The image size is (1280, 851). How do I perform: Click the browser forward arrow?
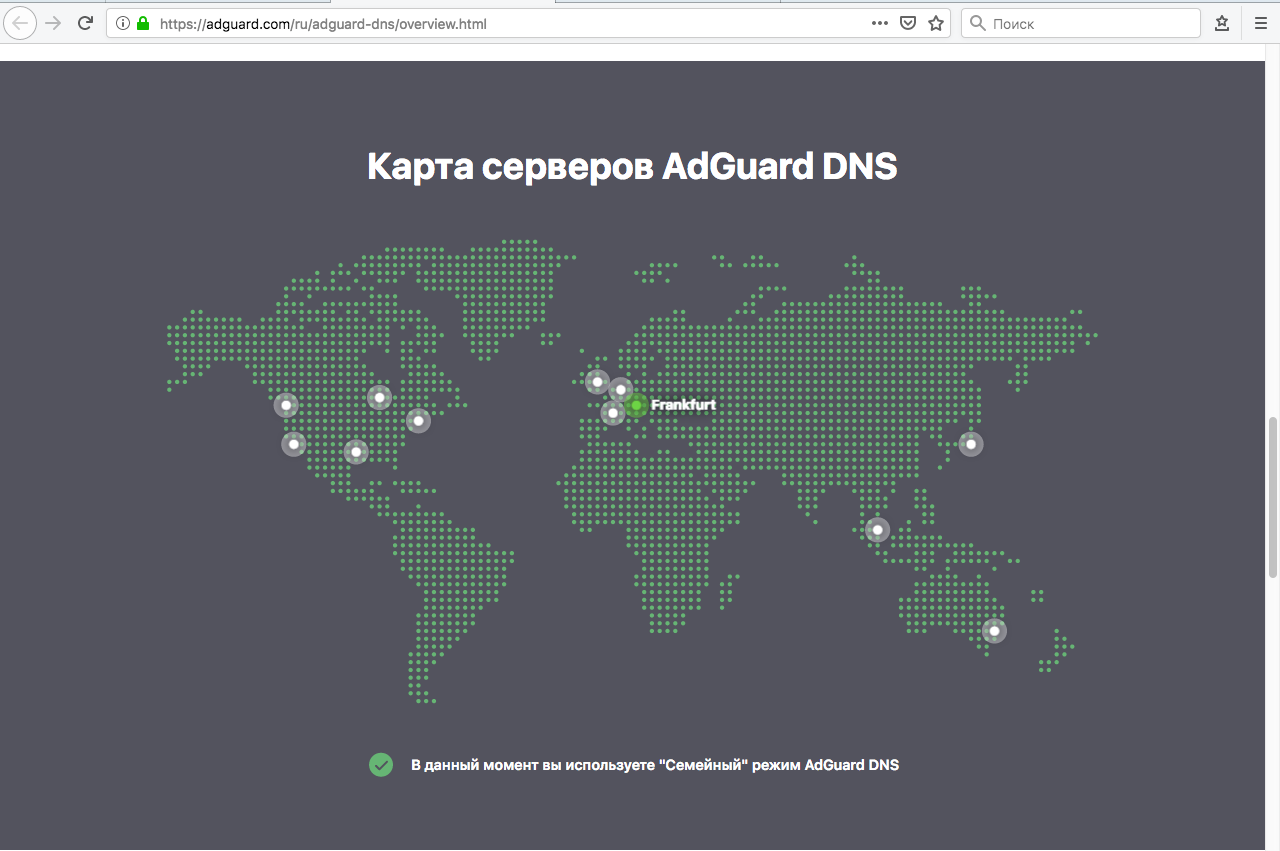(x=54, y=23)
